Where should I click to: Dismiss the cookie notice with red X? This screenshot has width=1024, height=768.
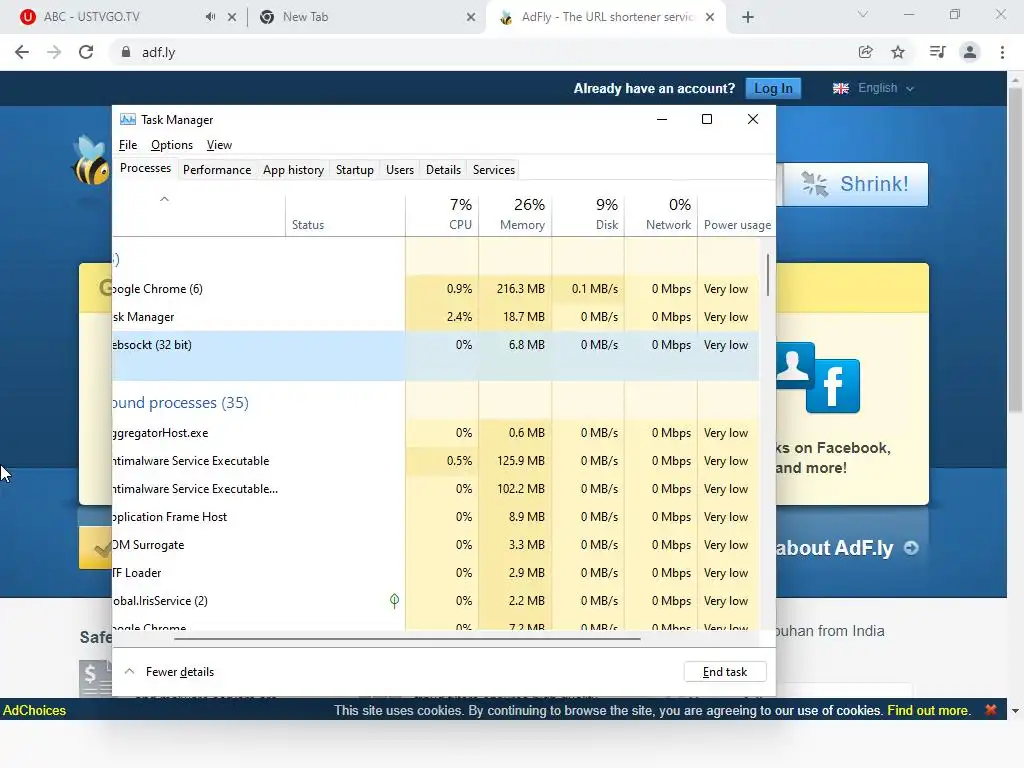(x=991, y=710)
